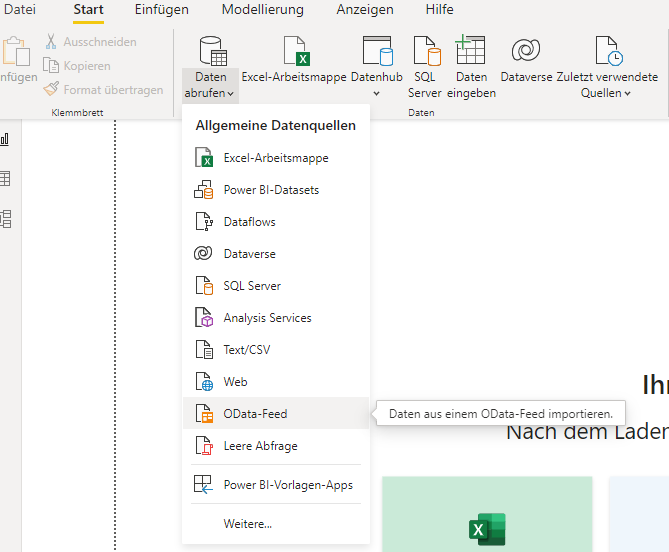Click the Daten eingeben table icon

tap(470, 52)
